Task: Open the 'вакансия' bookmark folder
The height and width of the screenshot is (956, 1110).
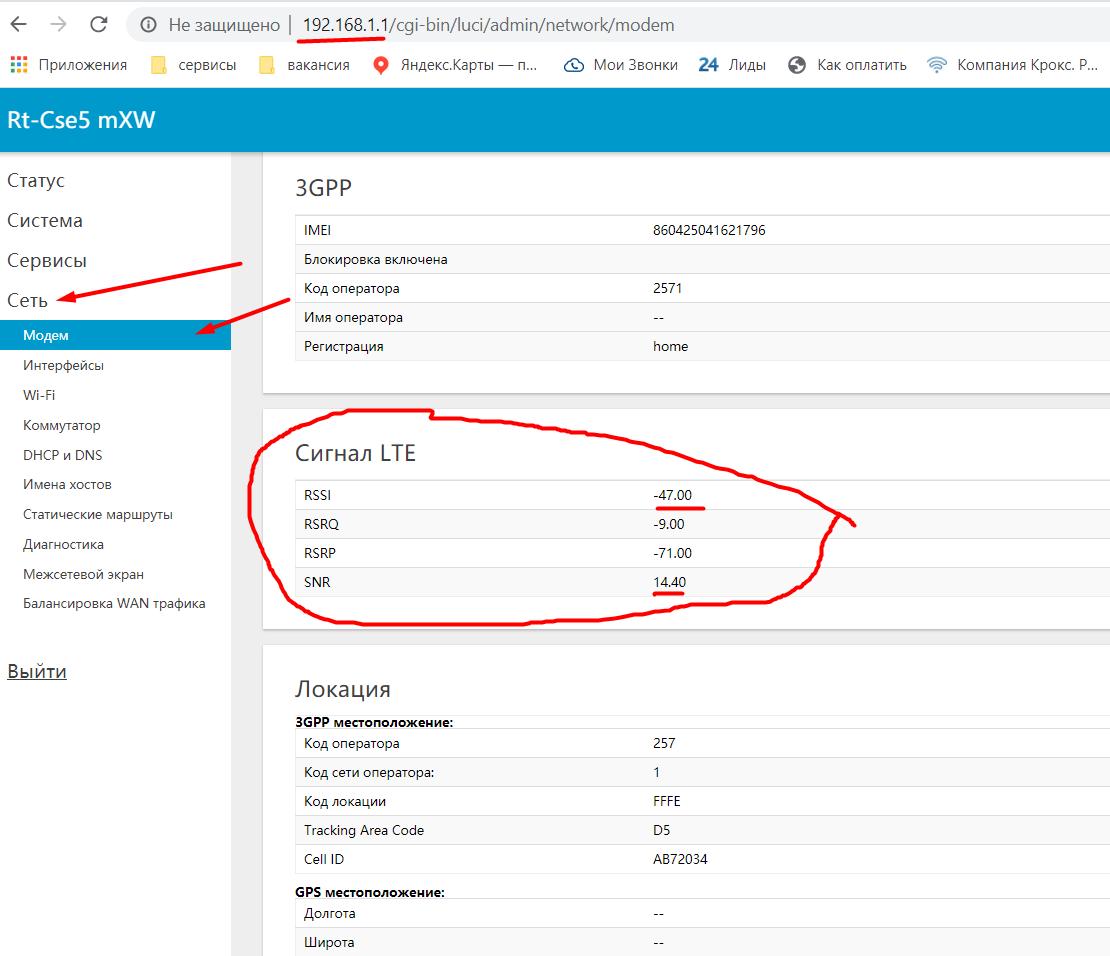Action: click(x=304, y=65)
